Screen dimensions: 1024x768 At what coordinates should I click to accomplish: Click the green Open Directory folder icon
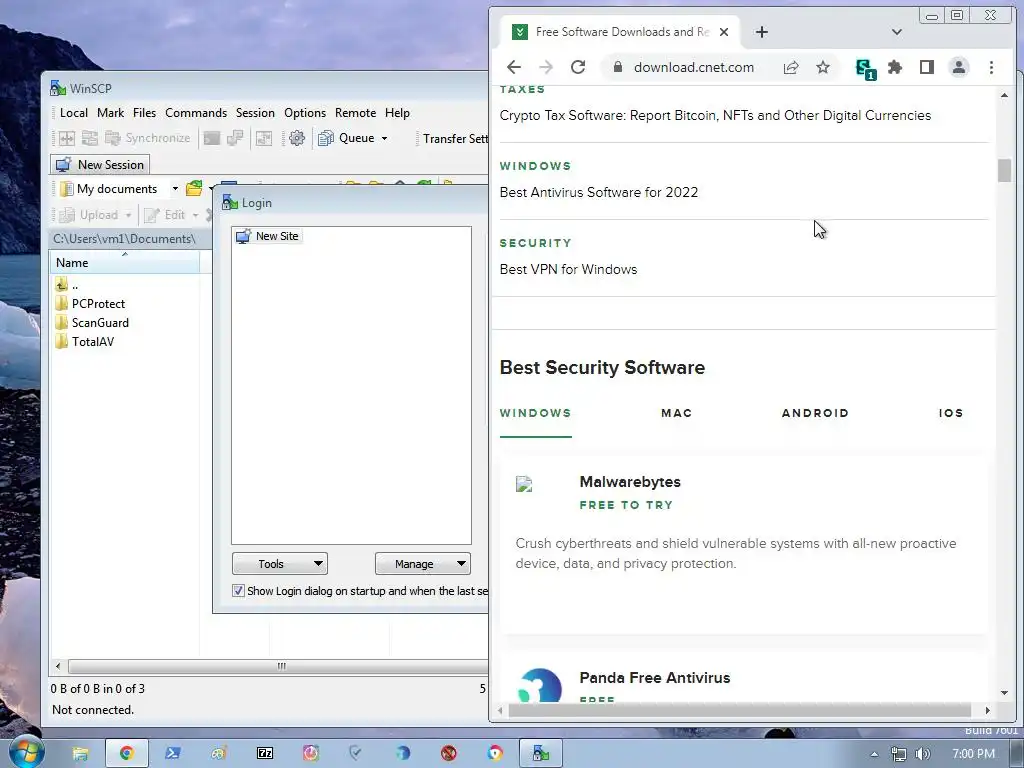click(194, 189)
